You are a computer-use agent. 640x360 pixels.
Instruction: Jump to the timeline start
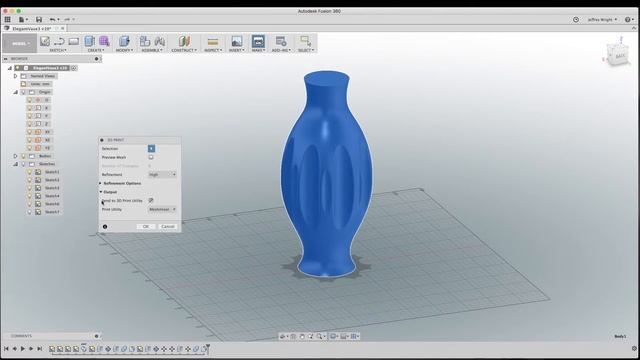[6, 349]
